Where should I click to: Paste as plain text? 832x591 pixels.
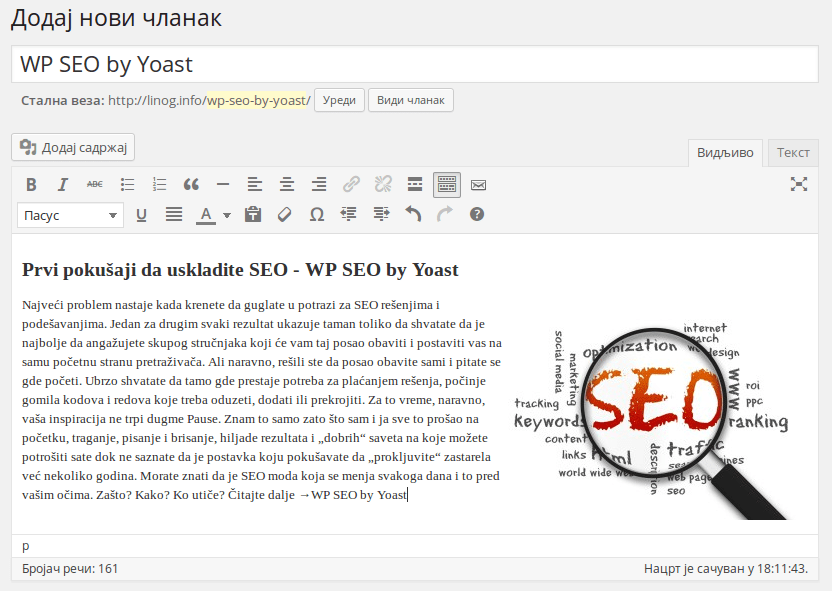(x=253, y=215)
